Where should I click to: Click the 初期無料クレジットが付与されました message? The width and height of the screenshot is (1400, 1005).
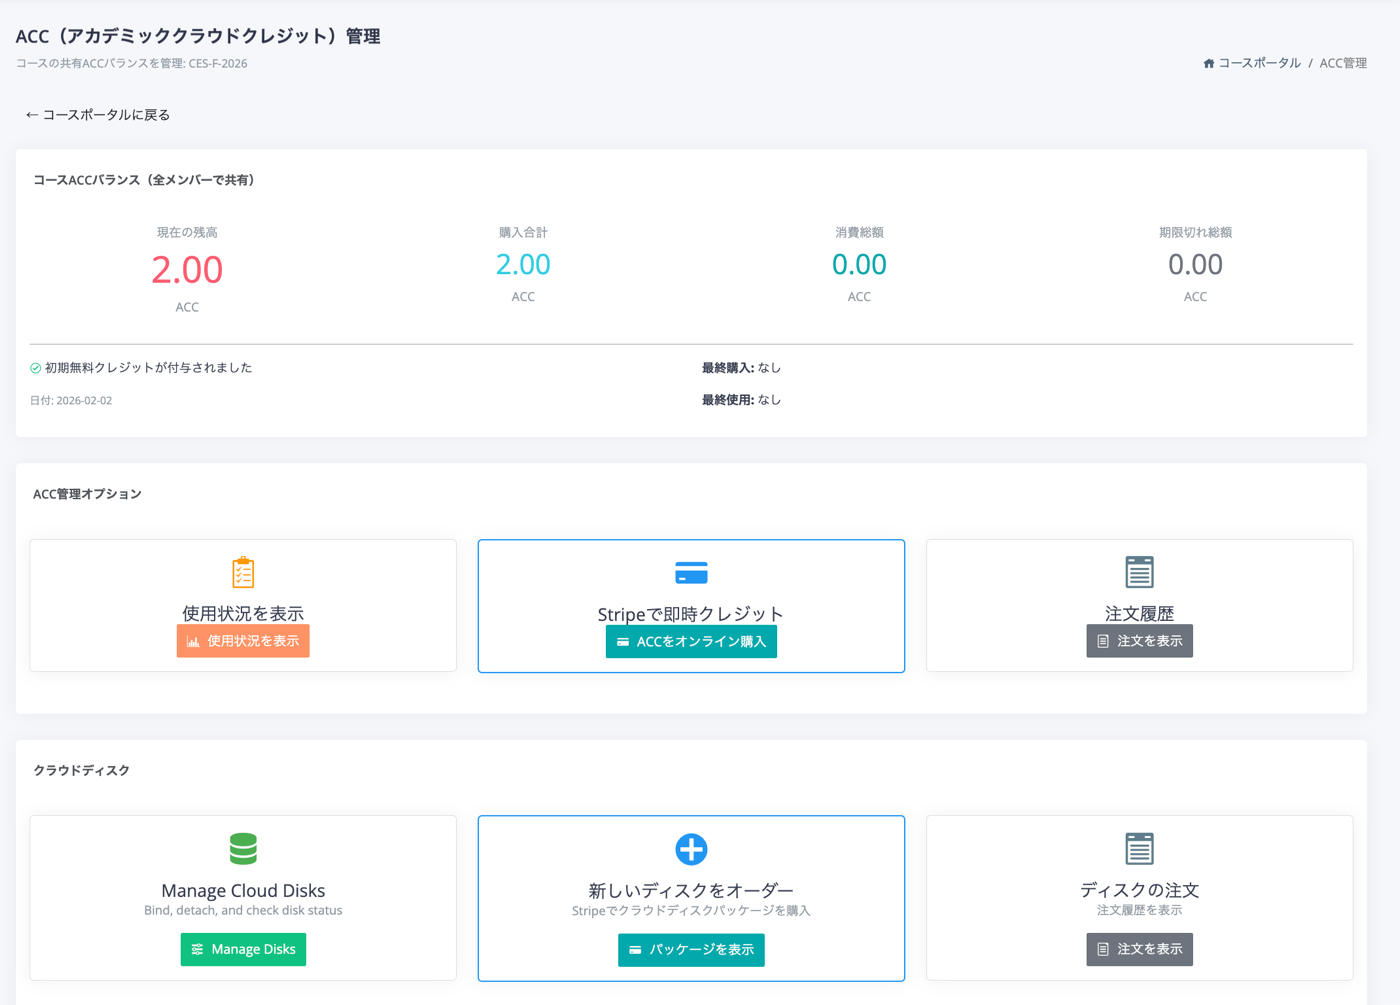(x=148, y=368)
